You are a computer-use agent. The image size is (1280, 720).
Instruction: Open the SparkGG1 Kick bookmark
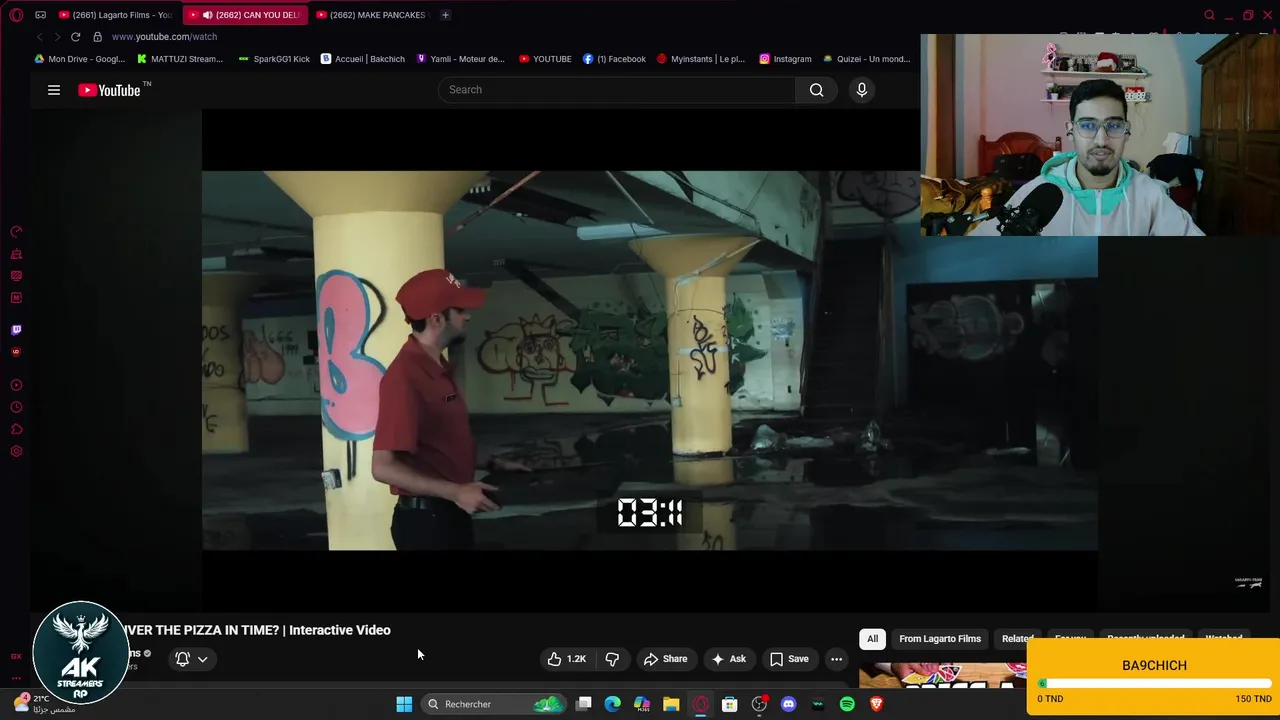(274, 59)
